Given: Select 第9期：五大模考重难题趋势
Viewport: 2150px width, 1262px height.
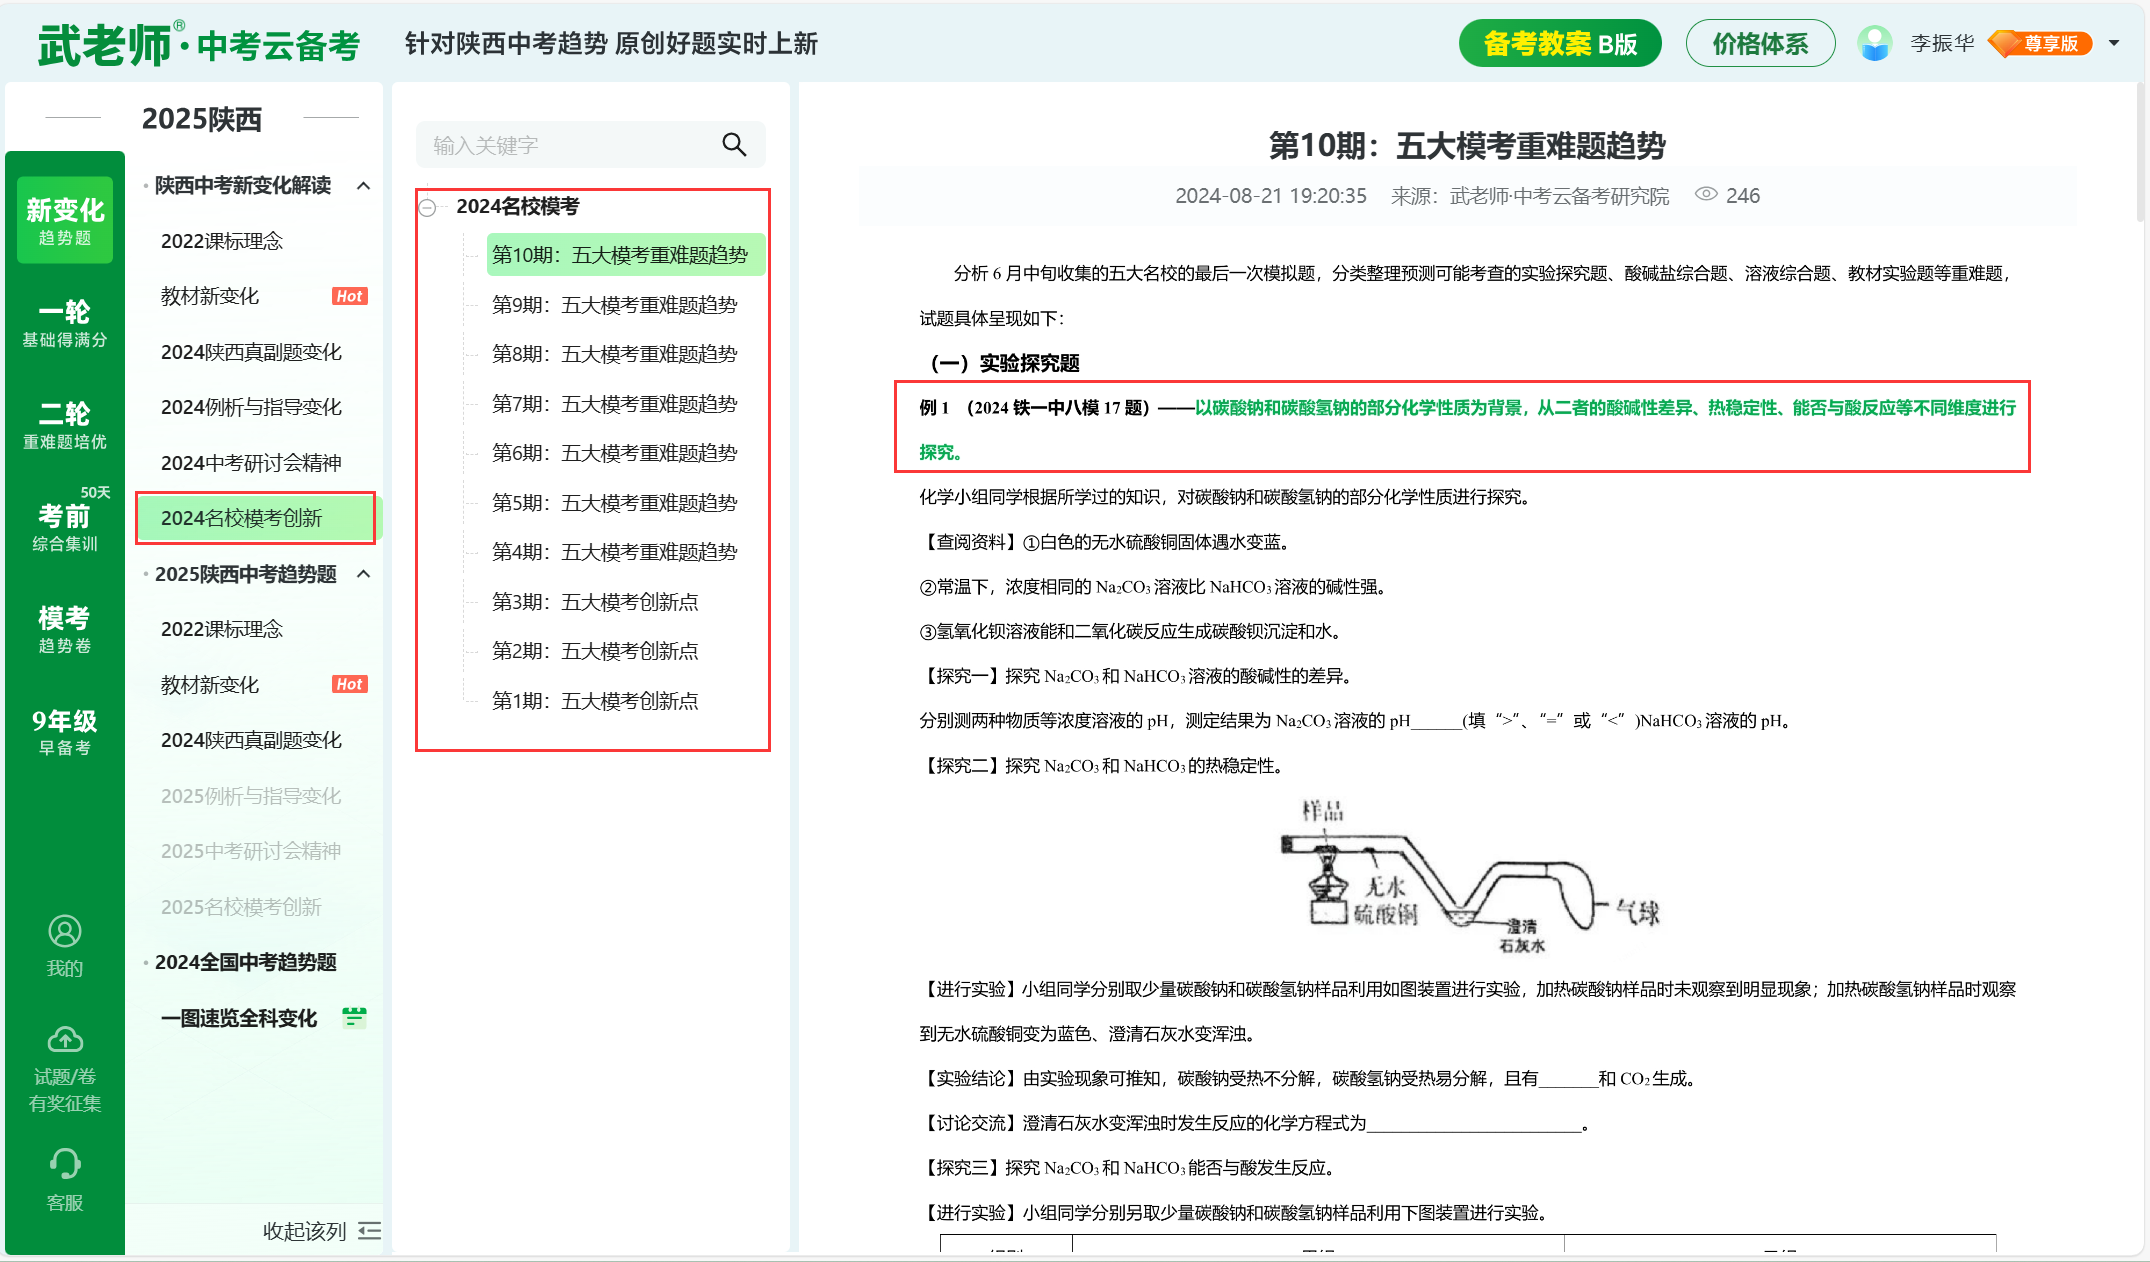Looking at the screenshot, I should 614,305.
